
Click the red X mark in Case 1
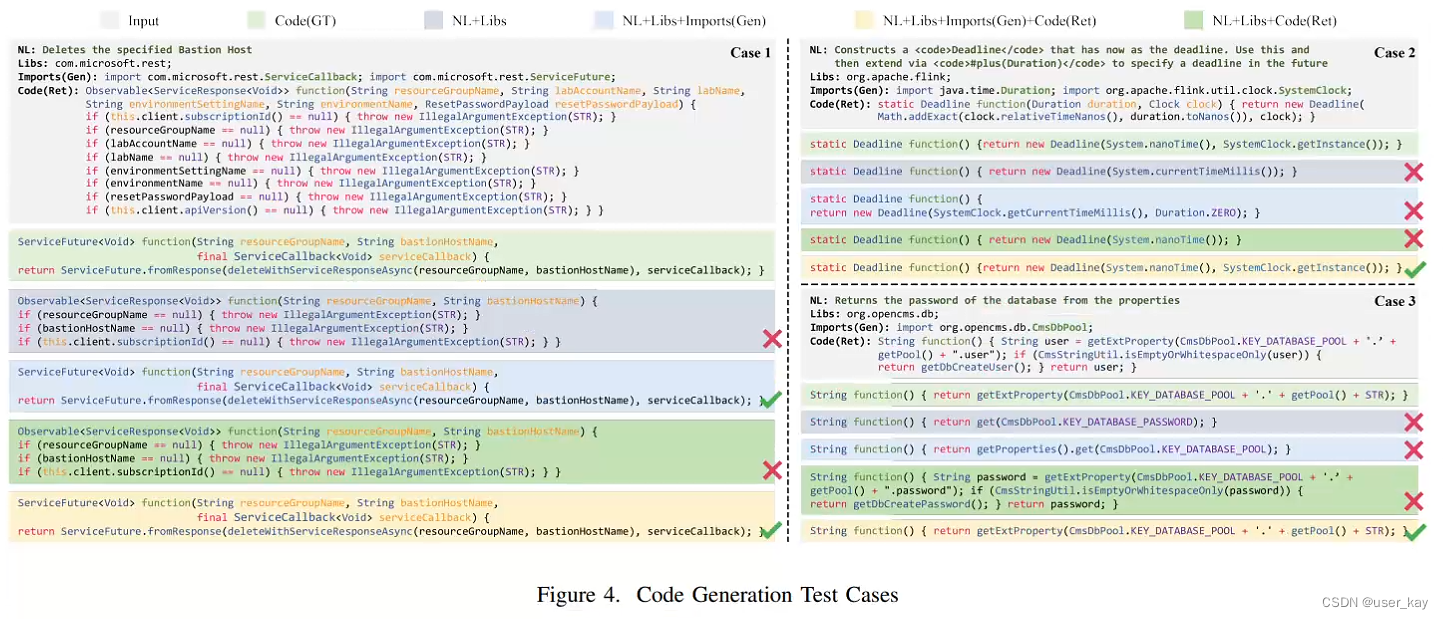772,338
